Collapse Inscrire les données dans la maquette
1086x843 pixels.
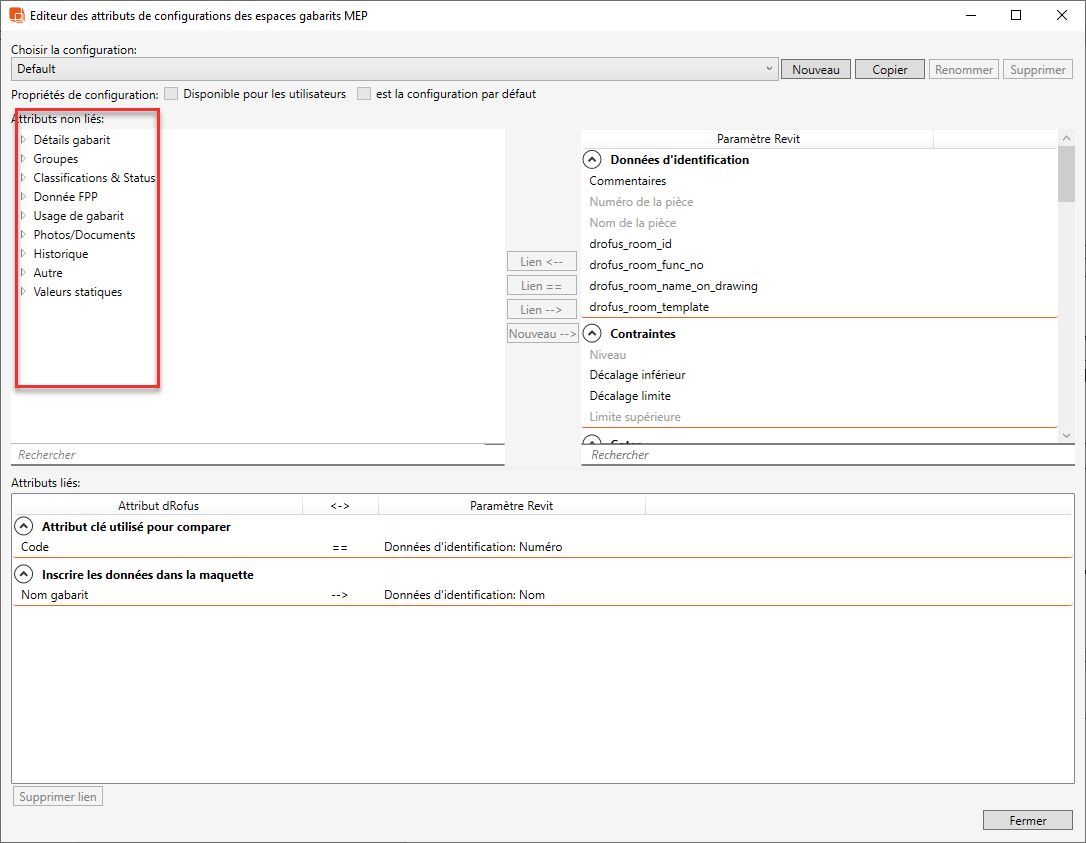tap(23, 575)
